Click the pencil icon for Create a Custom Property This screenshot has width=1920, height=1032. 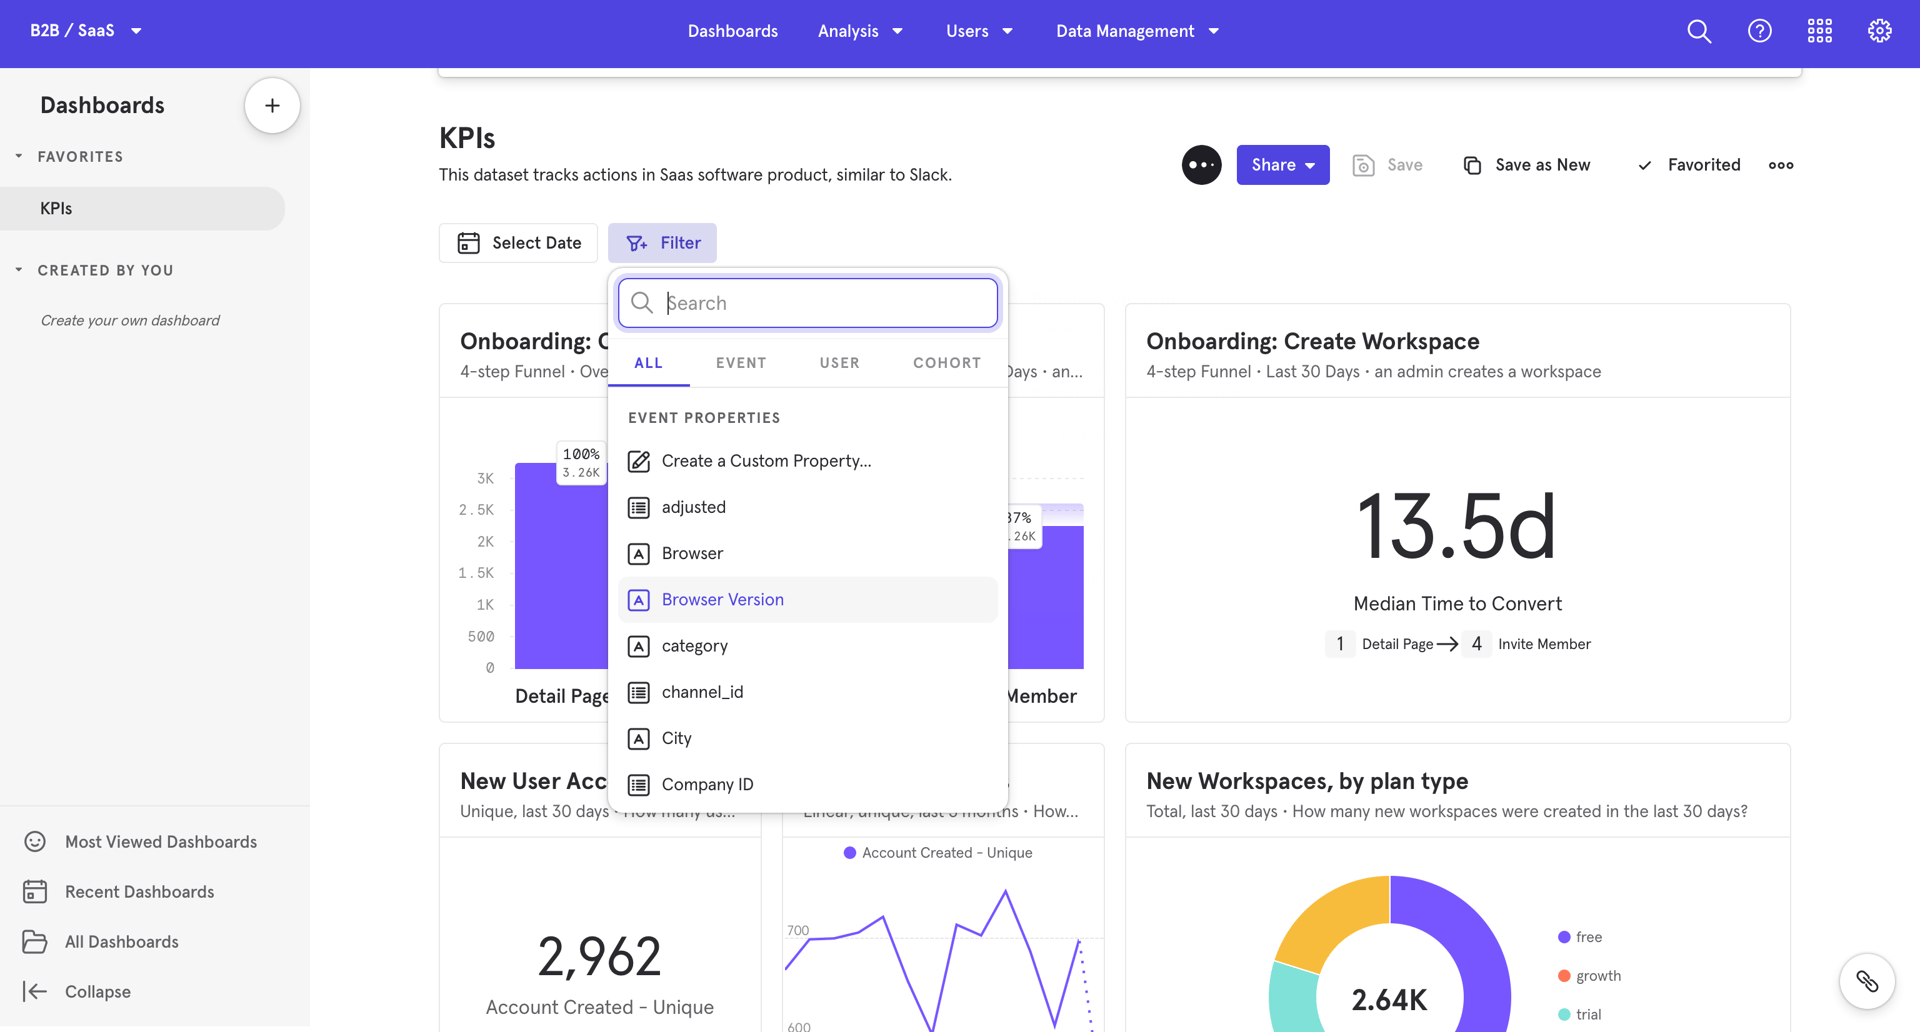point(639,461)
